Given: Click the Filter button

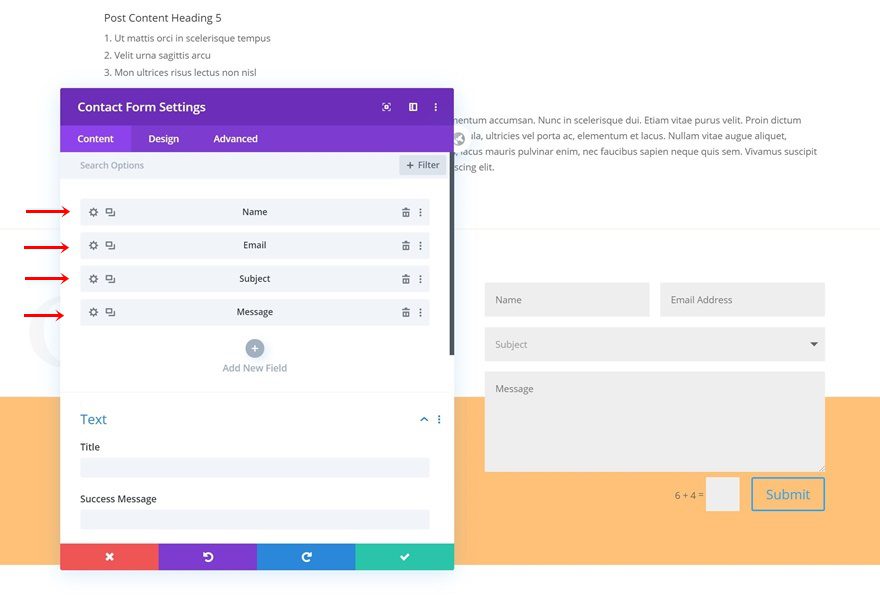Looking at the screenshot, I should click(x=422, y=164).
